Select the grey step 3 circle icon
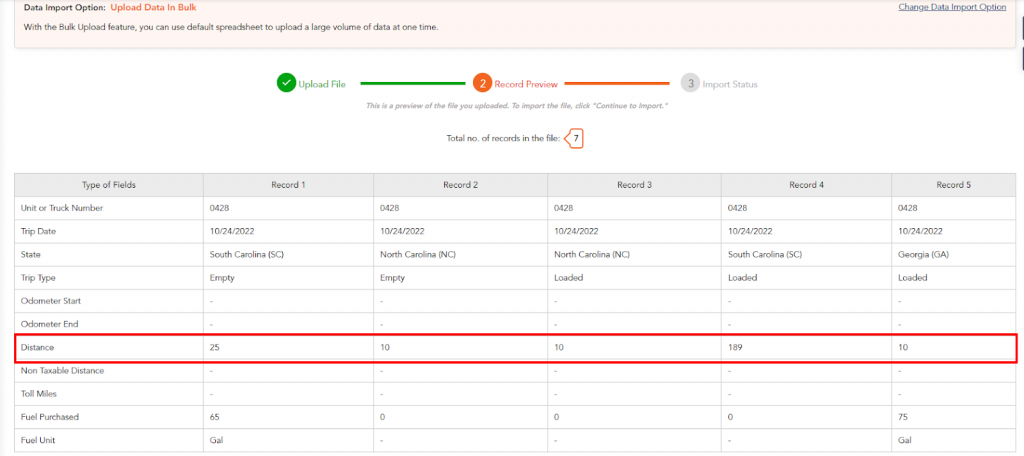 [x=690, y=84]
